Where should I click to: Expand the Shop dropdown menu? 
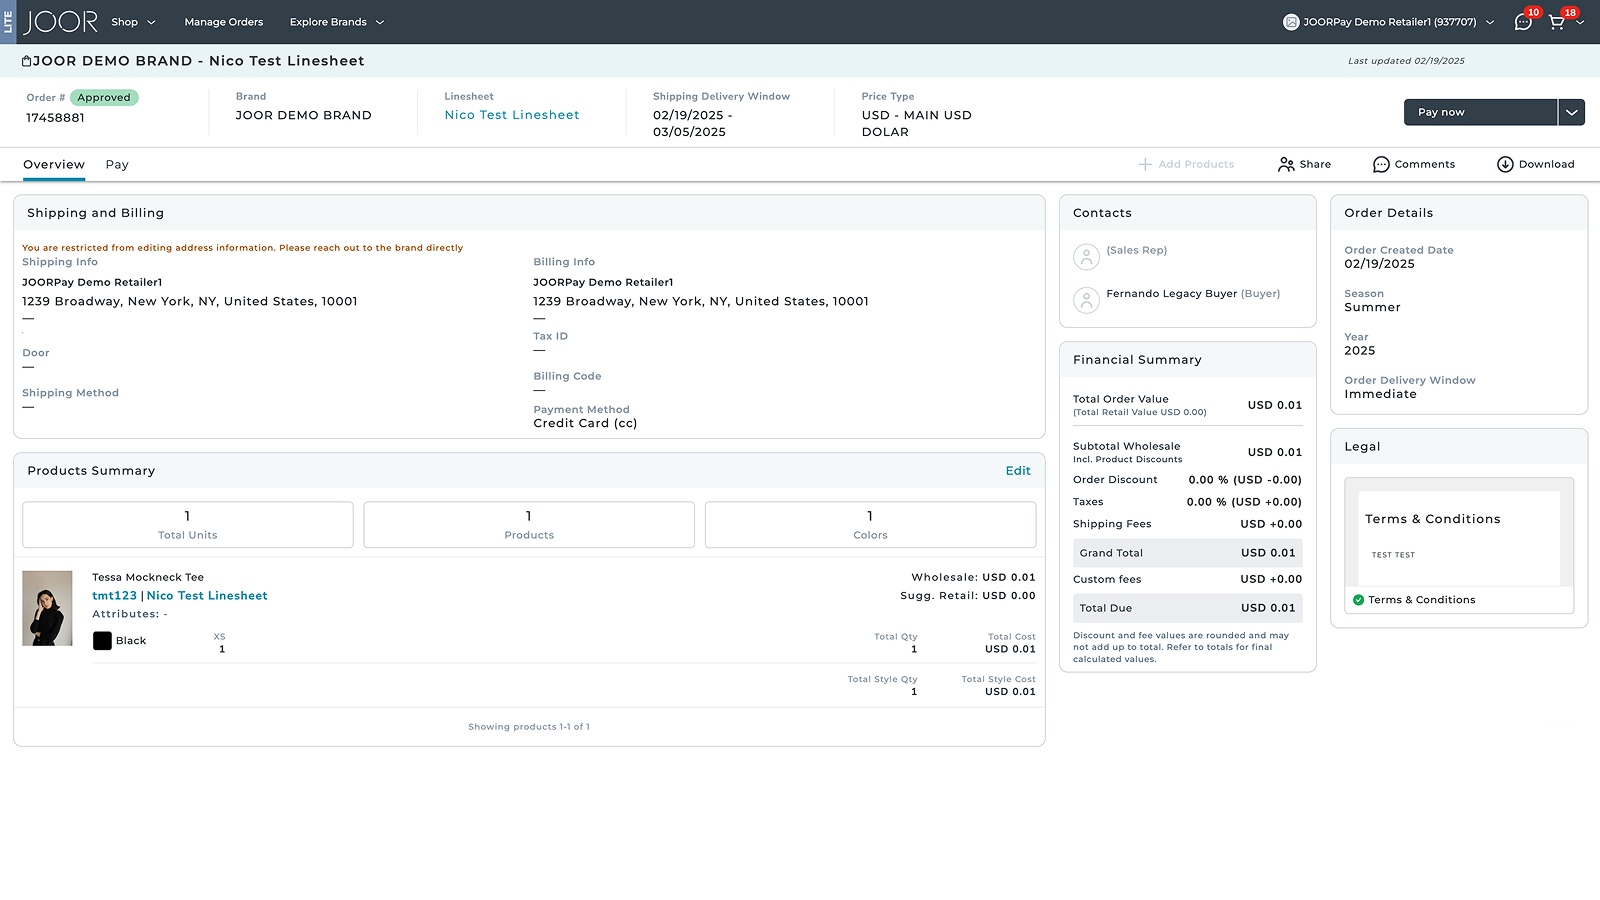134,22
